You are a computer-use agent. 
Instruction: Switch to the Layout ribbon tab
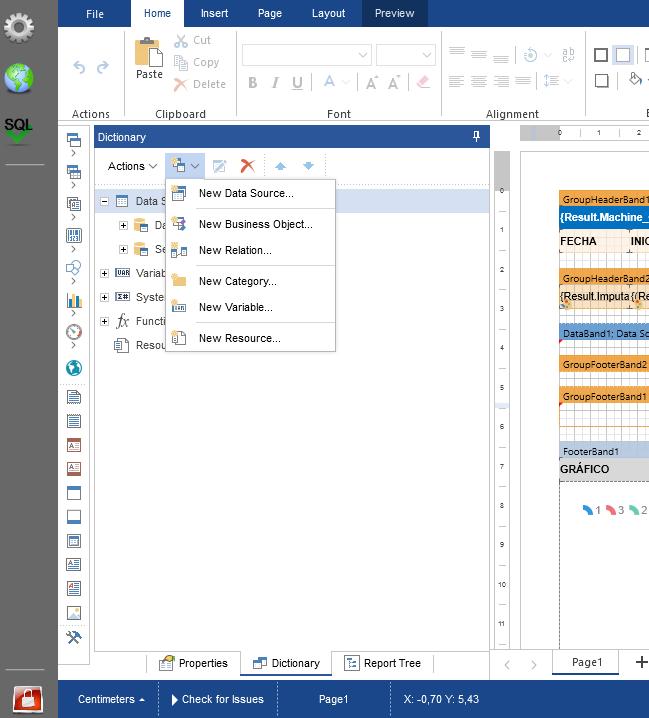pyautogui.click(x=328, y=14)
